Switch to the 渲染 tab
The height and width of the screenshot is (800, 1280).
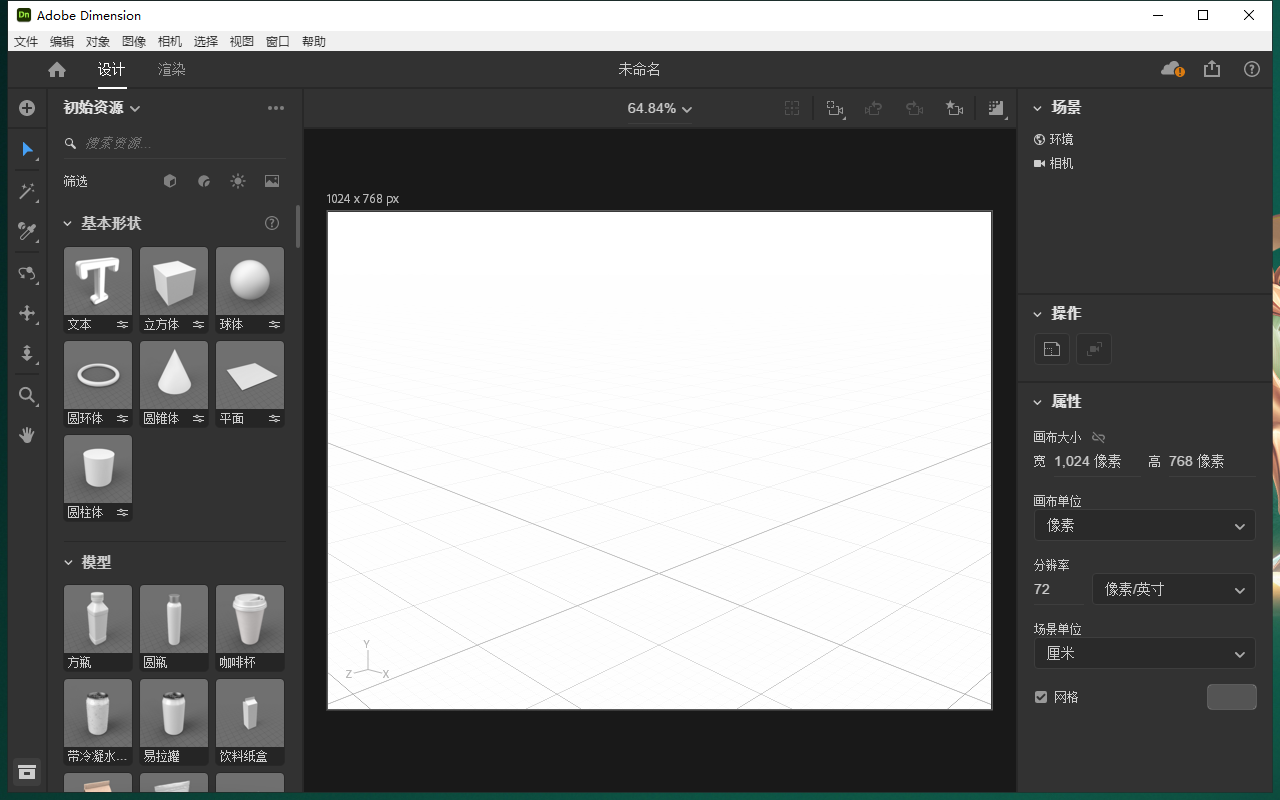(x=171, y=69)
